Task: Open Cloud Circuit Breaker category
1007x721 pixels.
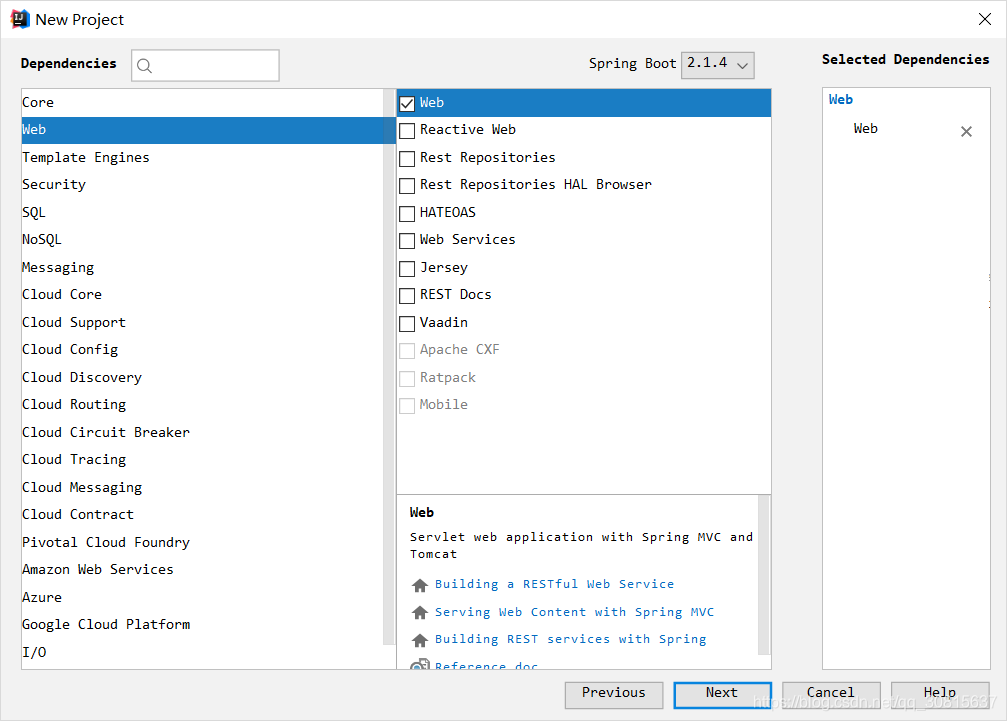Action: [x=202, y=432]
